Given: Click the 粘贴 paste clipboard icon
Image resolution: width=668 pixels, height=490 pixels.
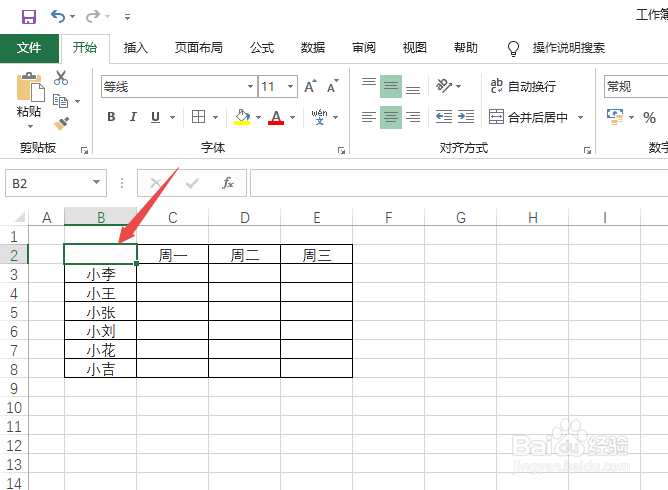Looking at the screenshot, I should click(29, 87).
